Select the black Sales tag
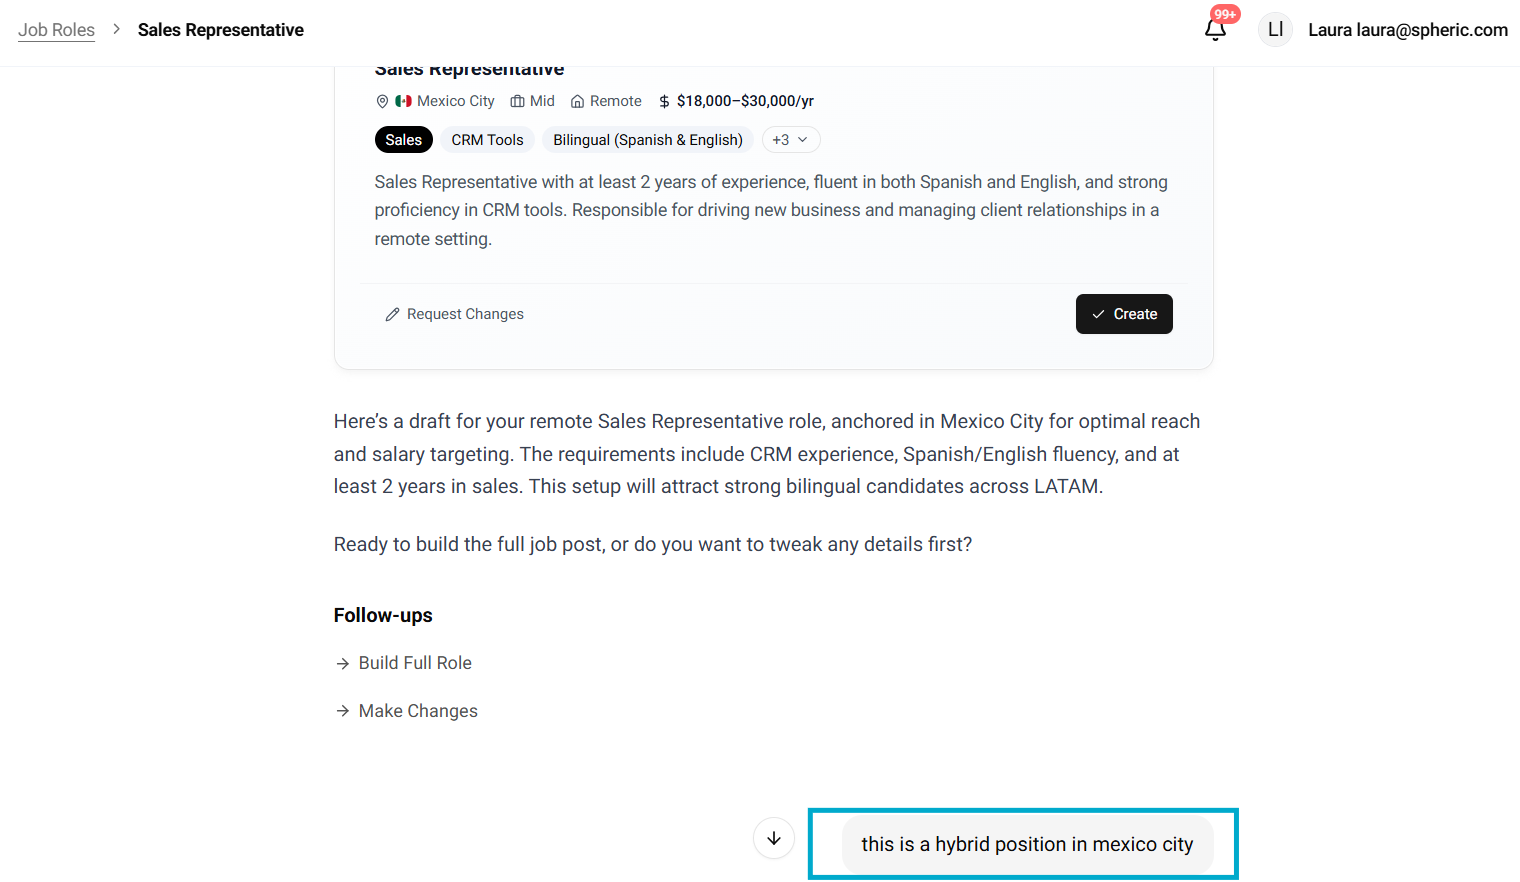The height and width of the screenshot is (882, 1520). [x=403, y=140]
